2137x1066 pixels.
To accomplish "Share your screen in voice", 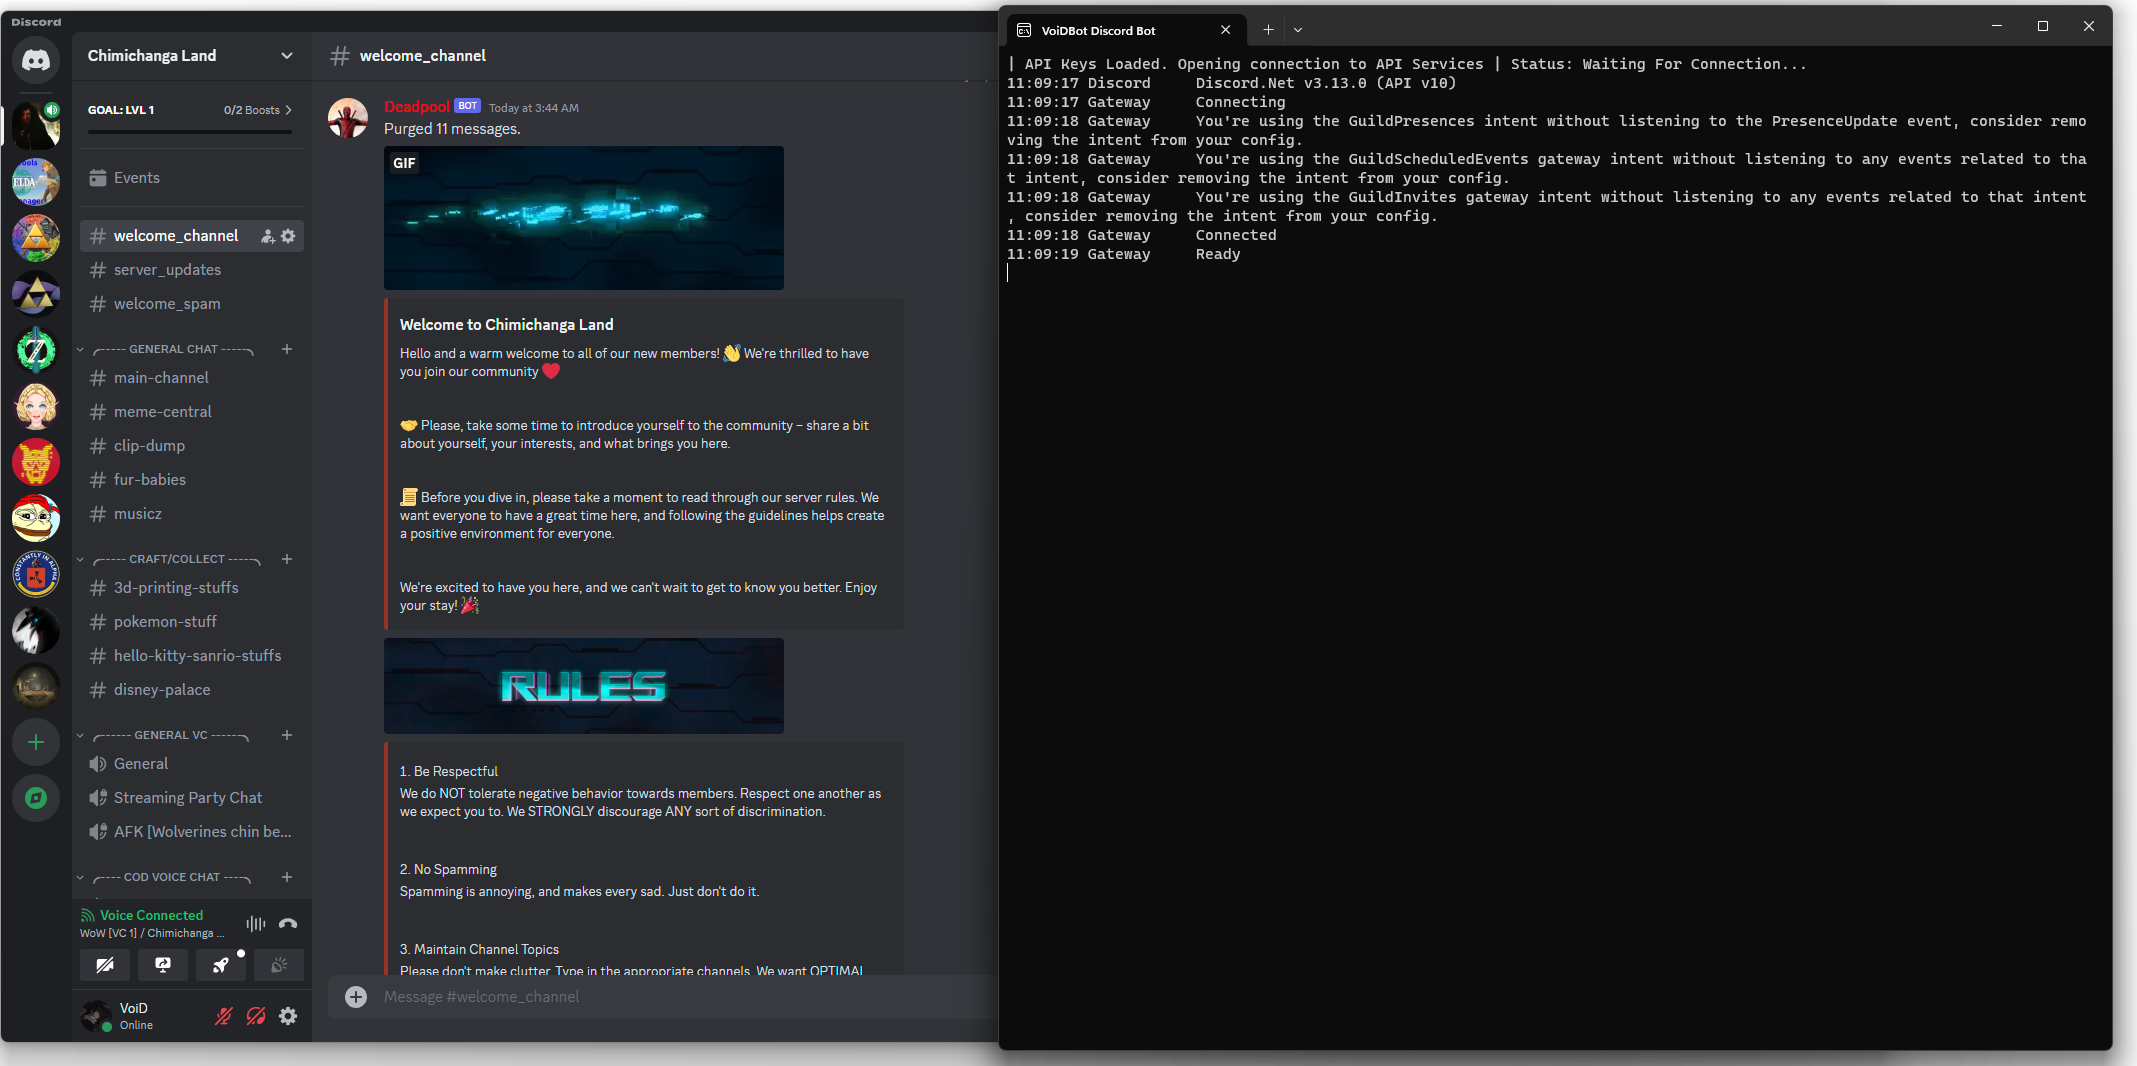I will (x=163, y=965).
